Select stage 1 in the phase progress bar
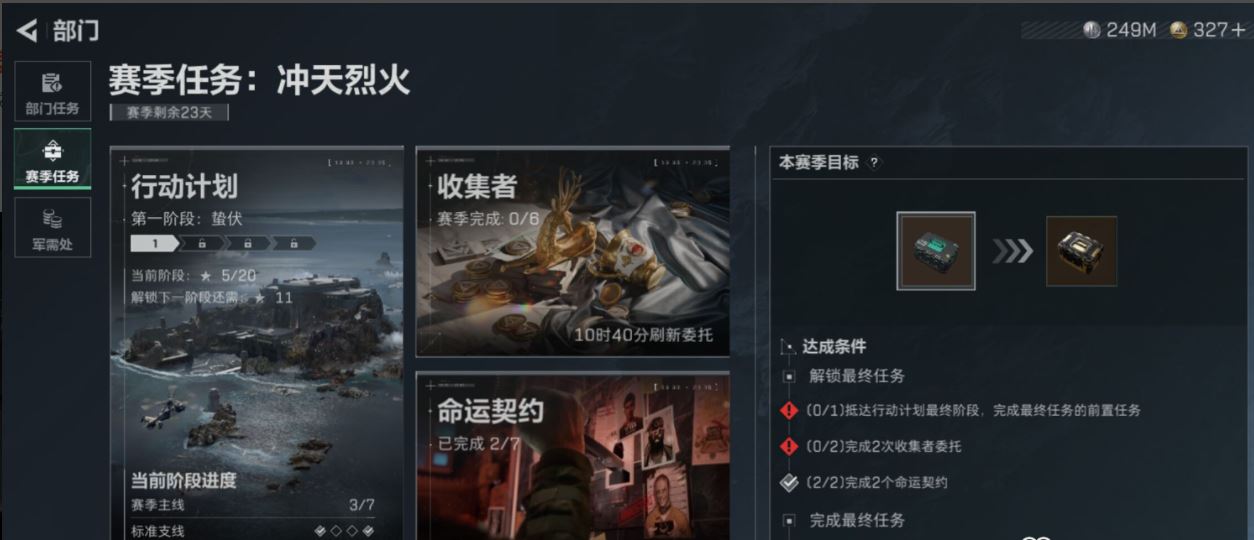The width and height of the screenshot is (1254, 540). pyautogui.click(x=155, y=243)
